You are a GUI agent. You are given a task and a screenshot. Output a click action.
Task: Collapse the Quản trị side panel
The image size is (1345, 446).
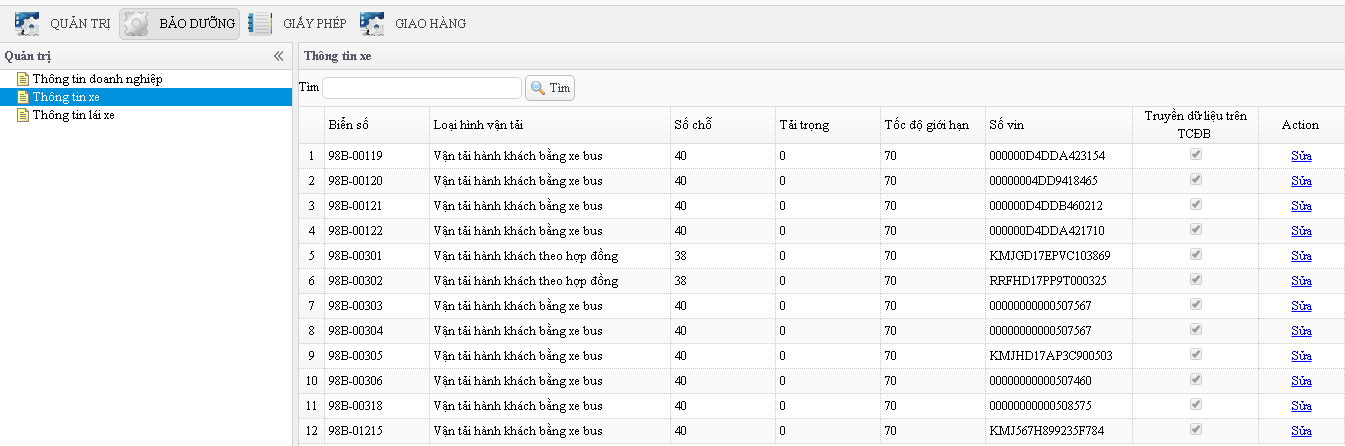tap(279, 56)
